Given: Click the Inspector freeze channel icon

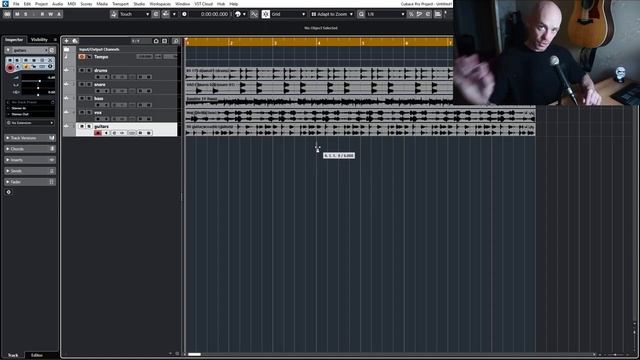Looking at the screenshot, I should click(50, 60).
